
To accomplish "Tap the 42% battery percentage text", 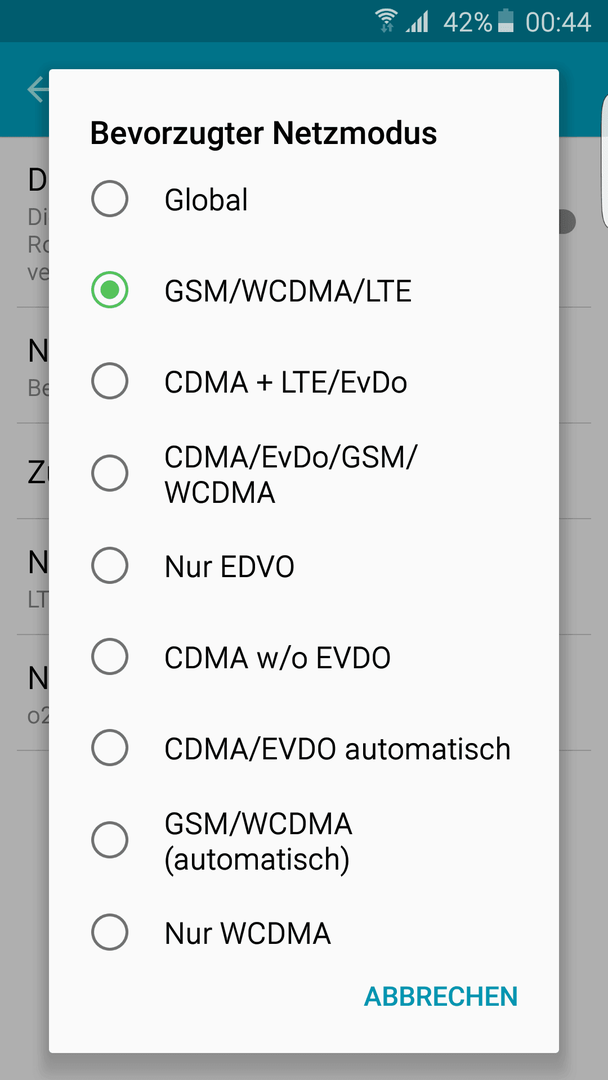I will point(468,22).
